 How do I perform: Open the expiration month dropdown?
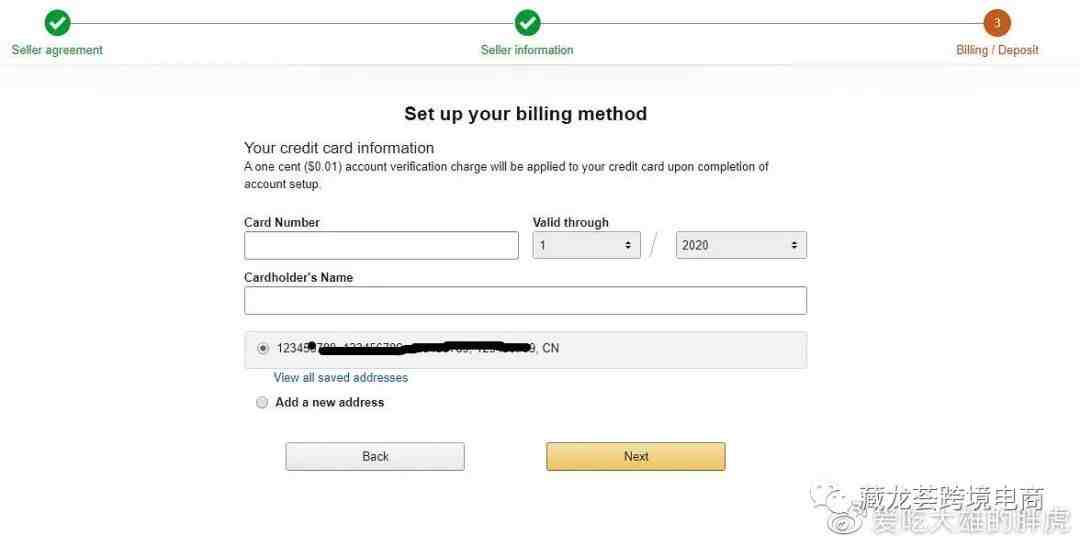tap(586, 245)
